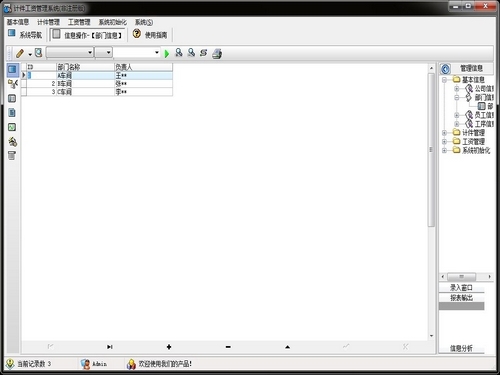Open the 工资管理 menu
Viewport: 500px width, 375px height.
tap(79, 22)
